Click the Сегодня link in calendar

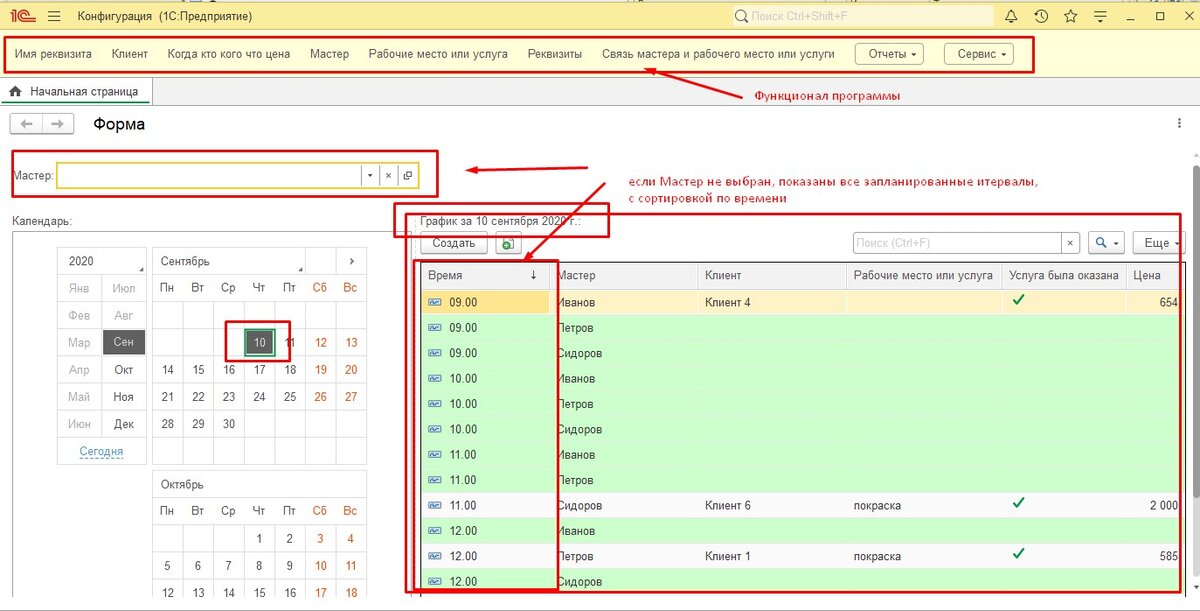(x=101, y=451)
